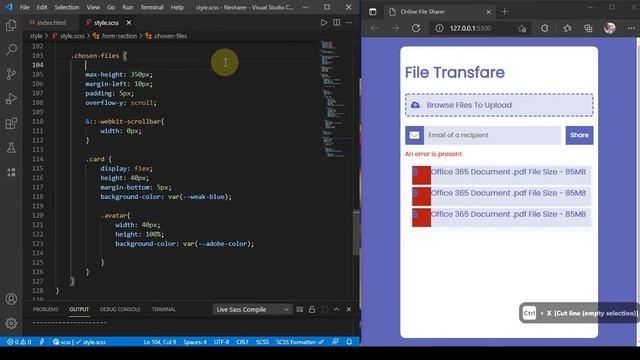Show errors and warnings count in status bar
The width and height of the screenshot is (640, 360).
coord(19,342)
